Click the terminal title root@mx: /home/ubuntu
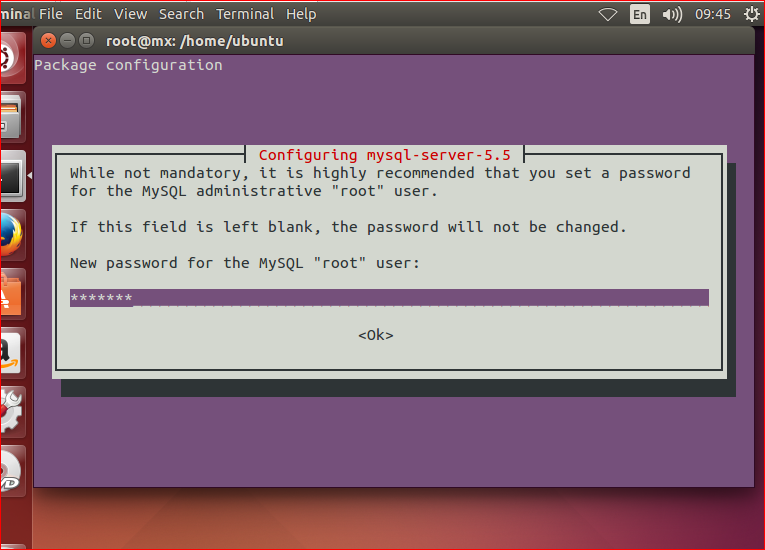The image size is (765, 550). (195, 41)
